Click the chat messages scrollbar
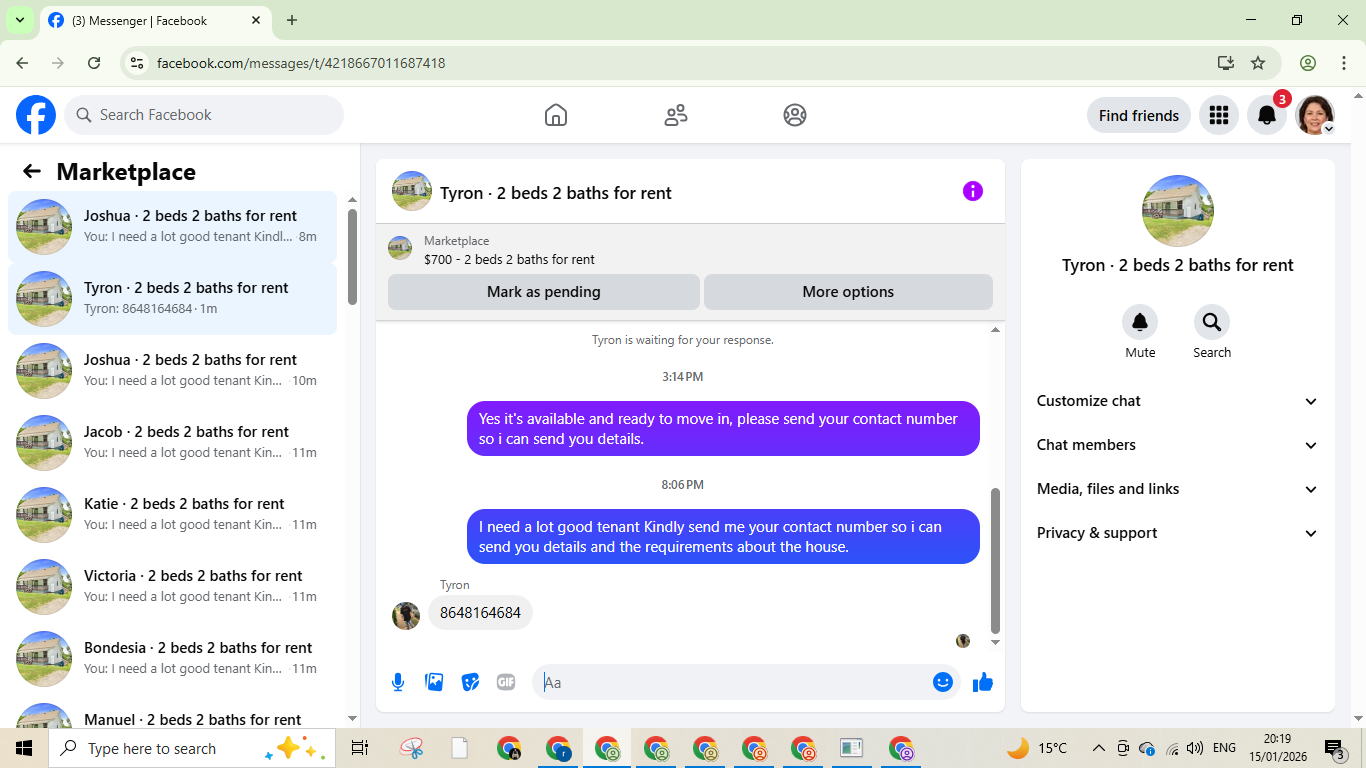The height and width of the screenshot is (768, 1366). click(x=995, y=560)
